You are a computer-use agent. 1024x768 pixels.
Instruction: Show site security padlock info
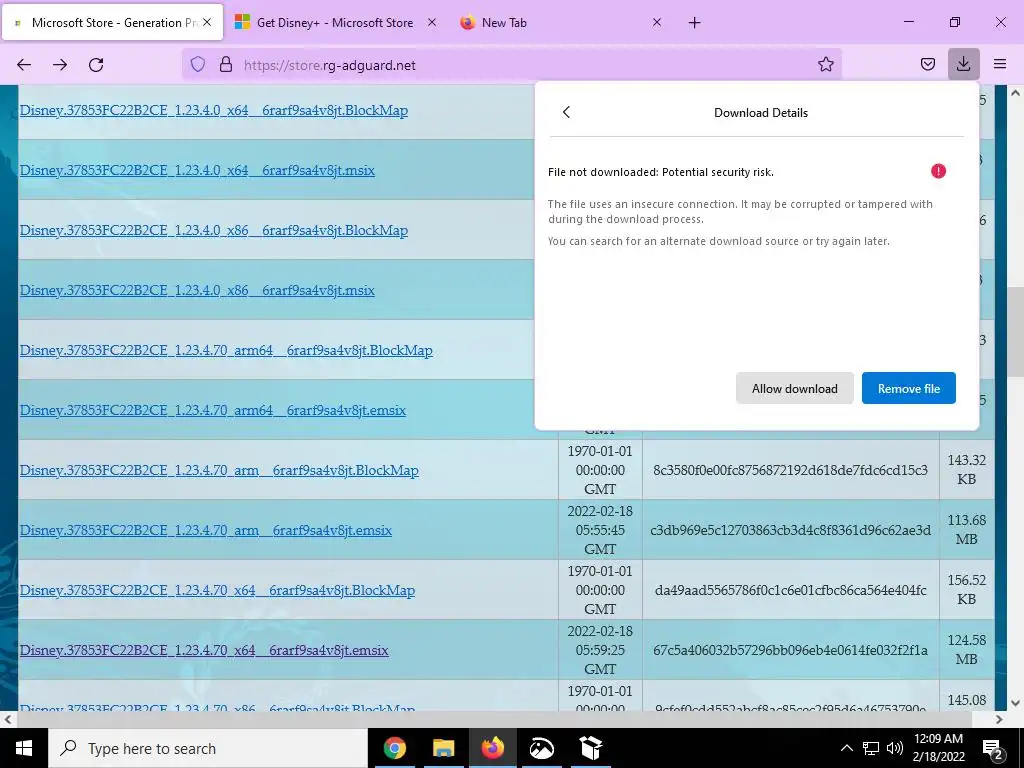226,65
